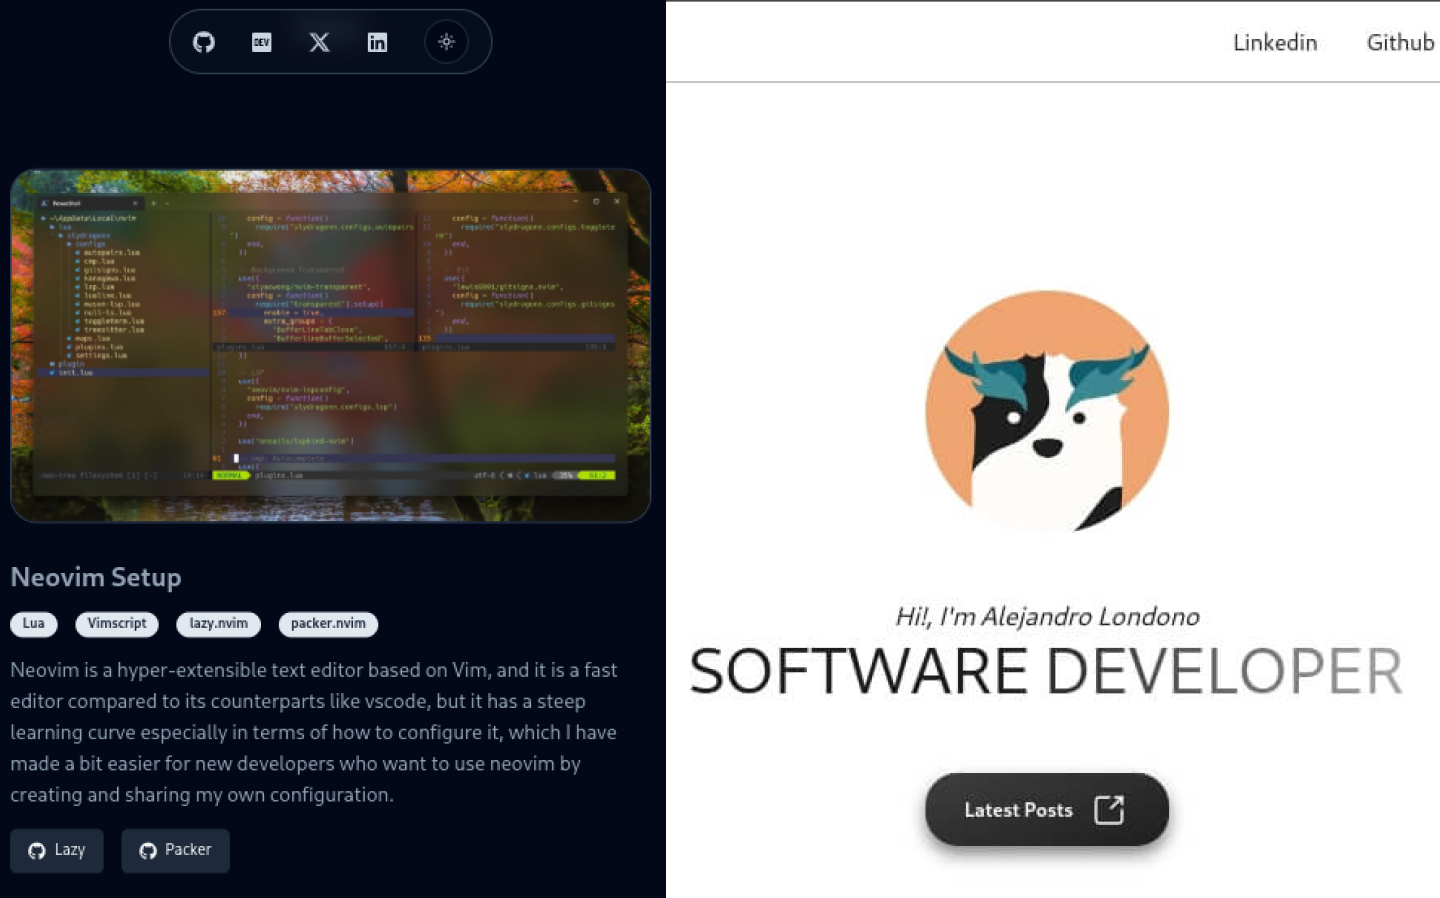Go to the Linkedin text link in the header
1440x898 pixels.
1275,42
